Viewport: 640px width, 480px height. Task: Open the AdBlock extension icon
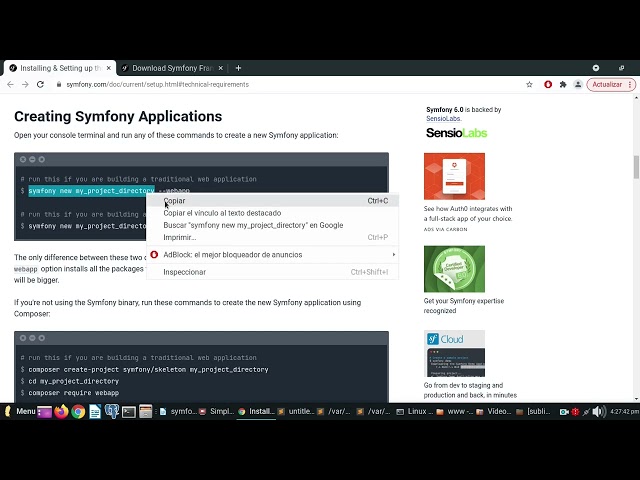pyautogui.click(x=548, y=84)
